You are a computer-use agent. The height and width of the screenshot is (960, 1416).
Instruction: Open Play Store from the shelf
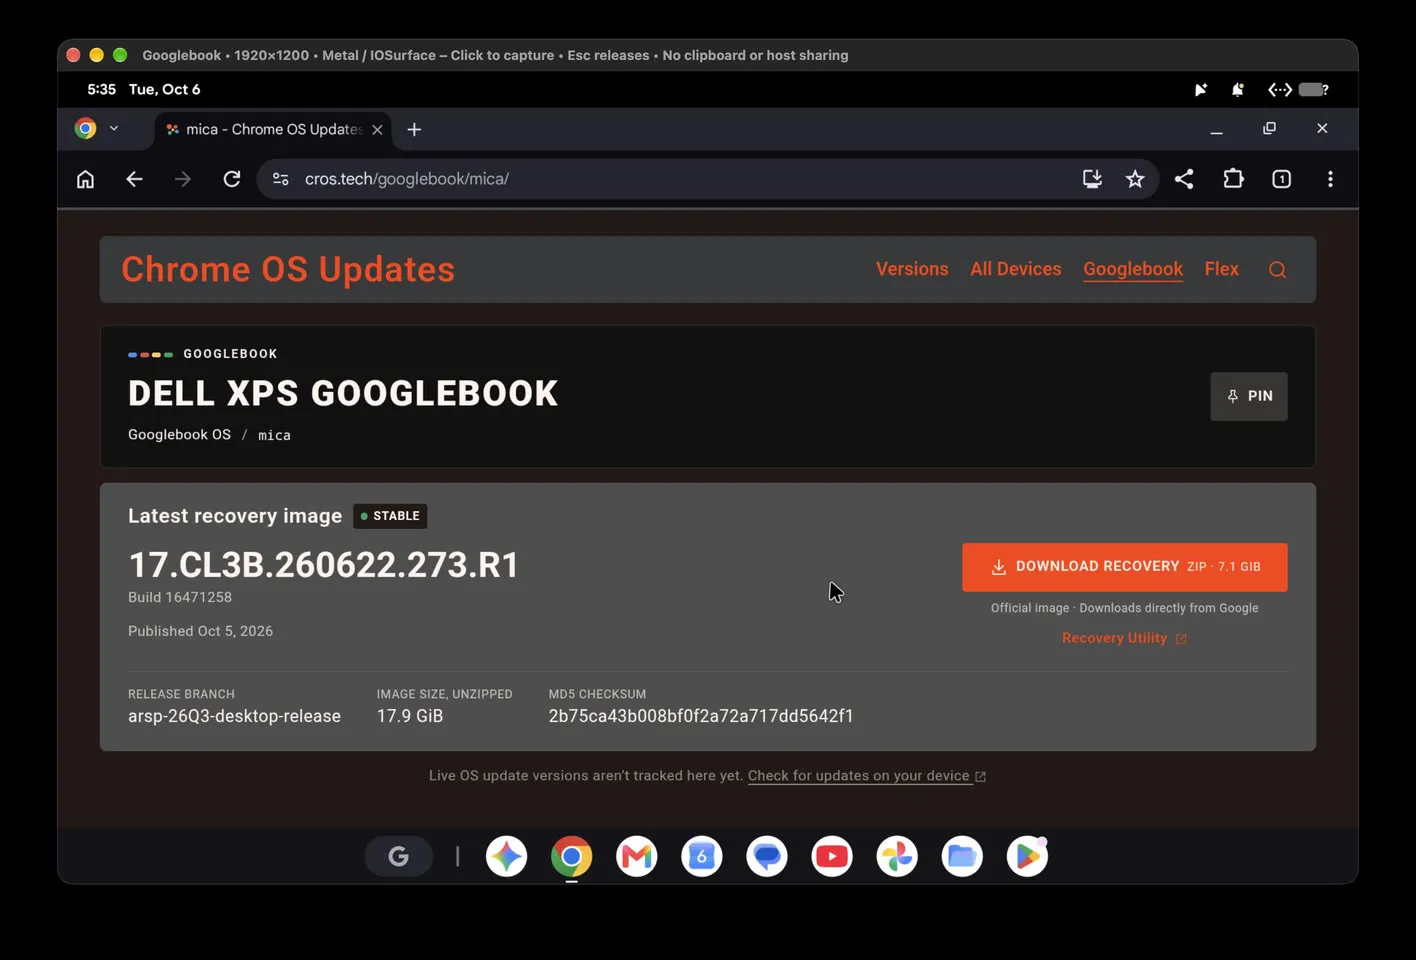coord(1027,856)
